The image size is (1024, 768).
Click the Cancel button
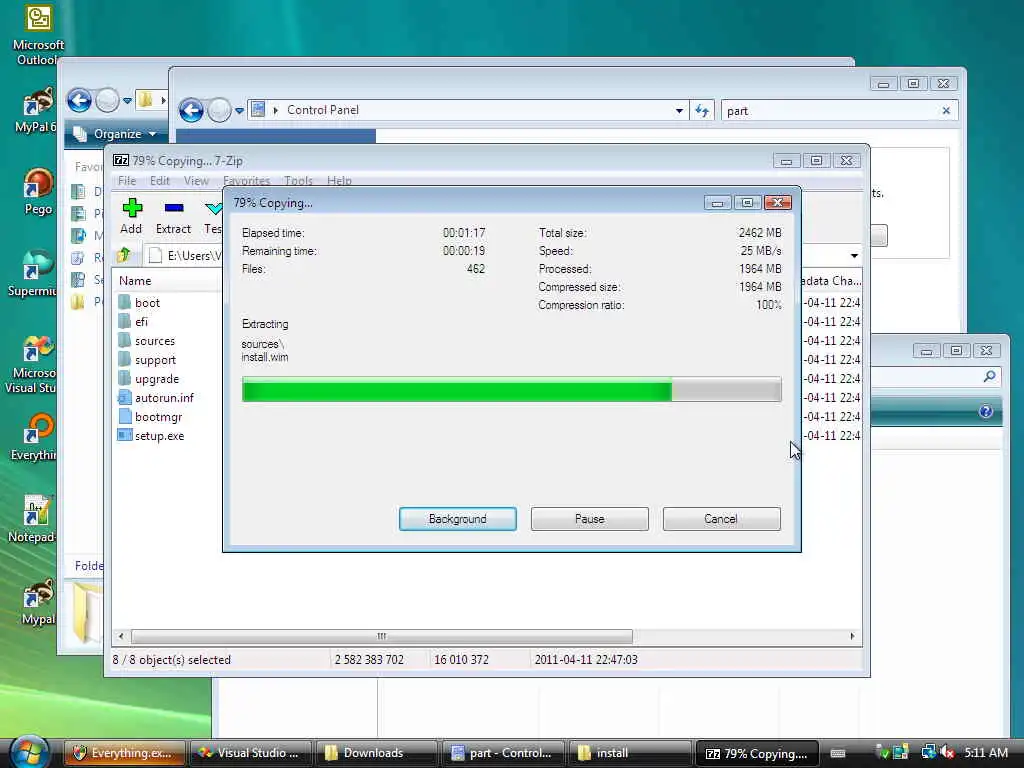(x=722, y=519)
